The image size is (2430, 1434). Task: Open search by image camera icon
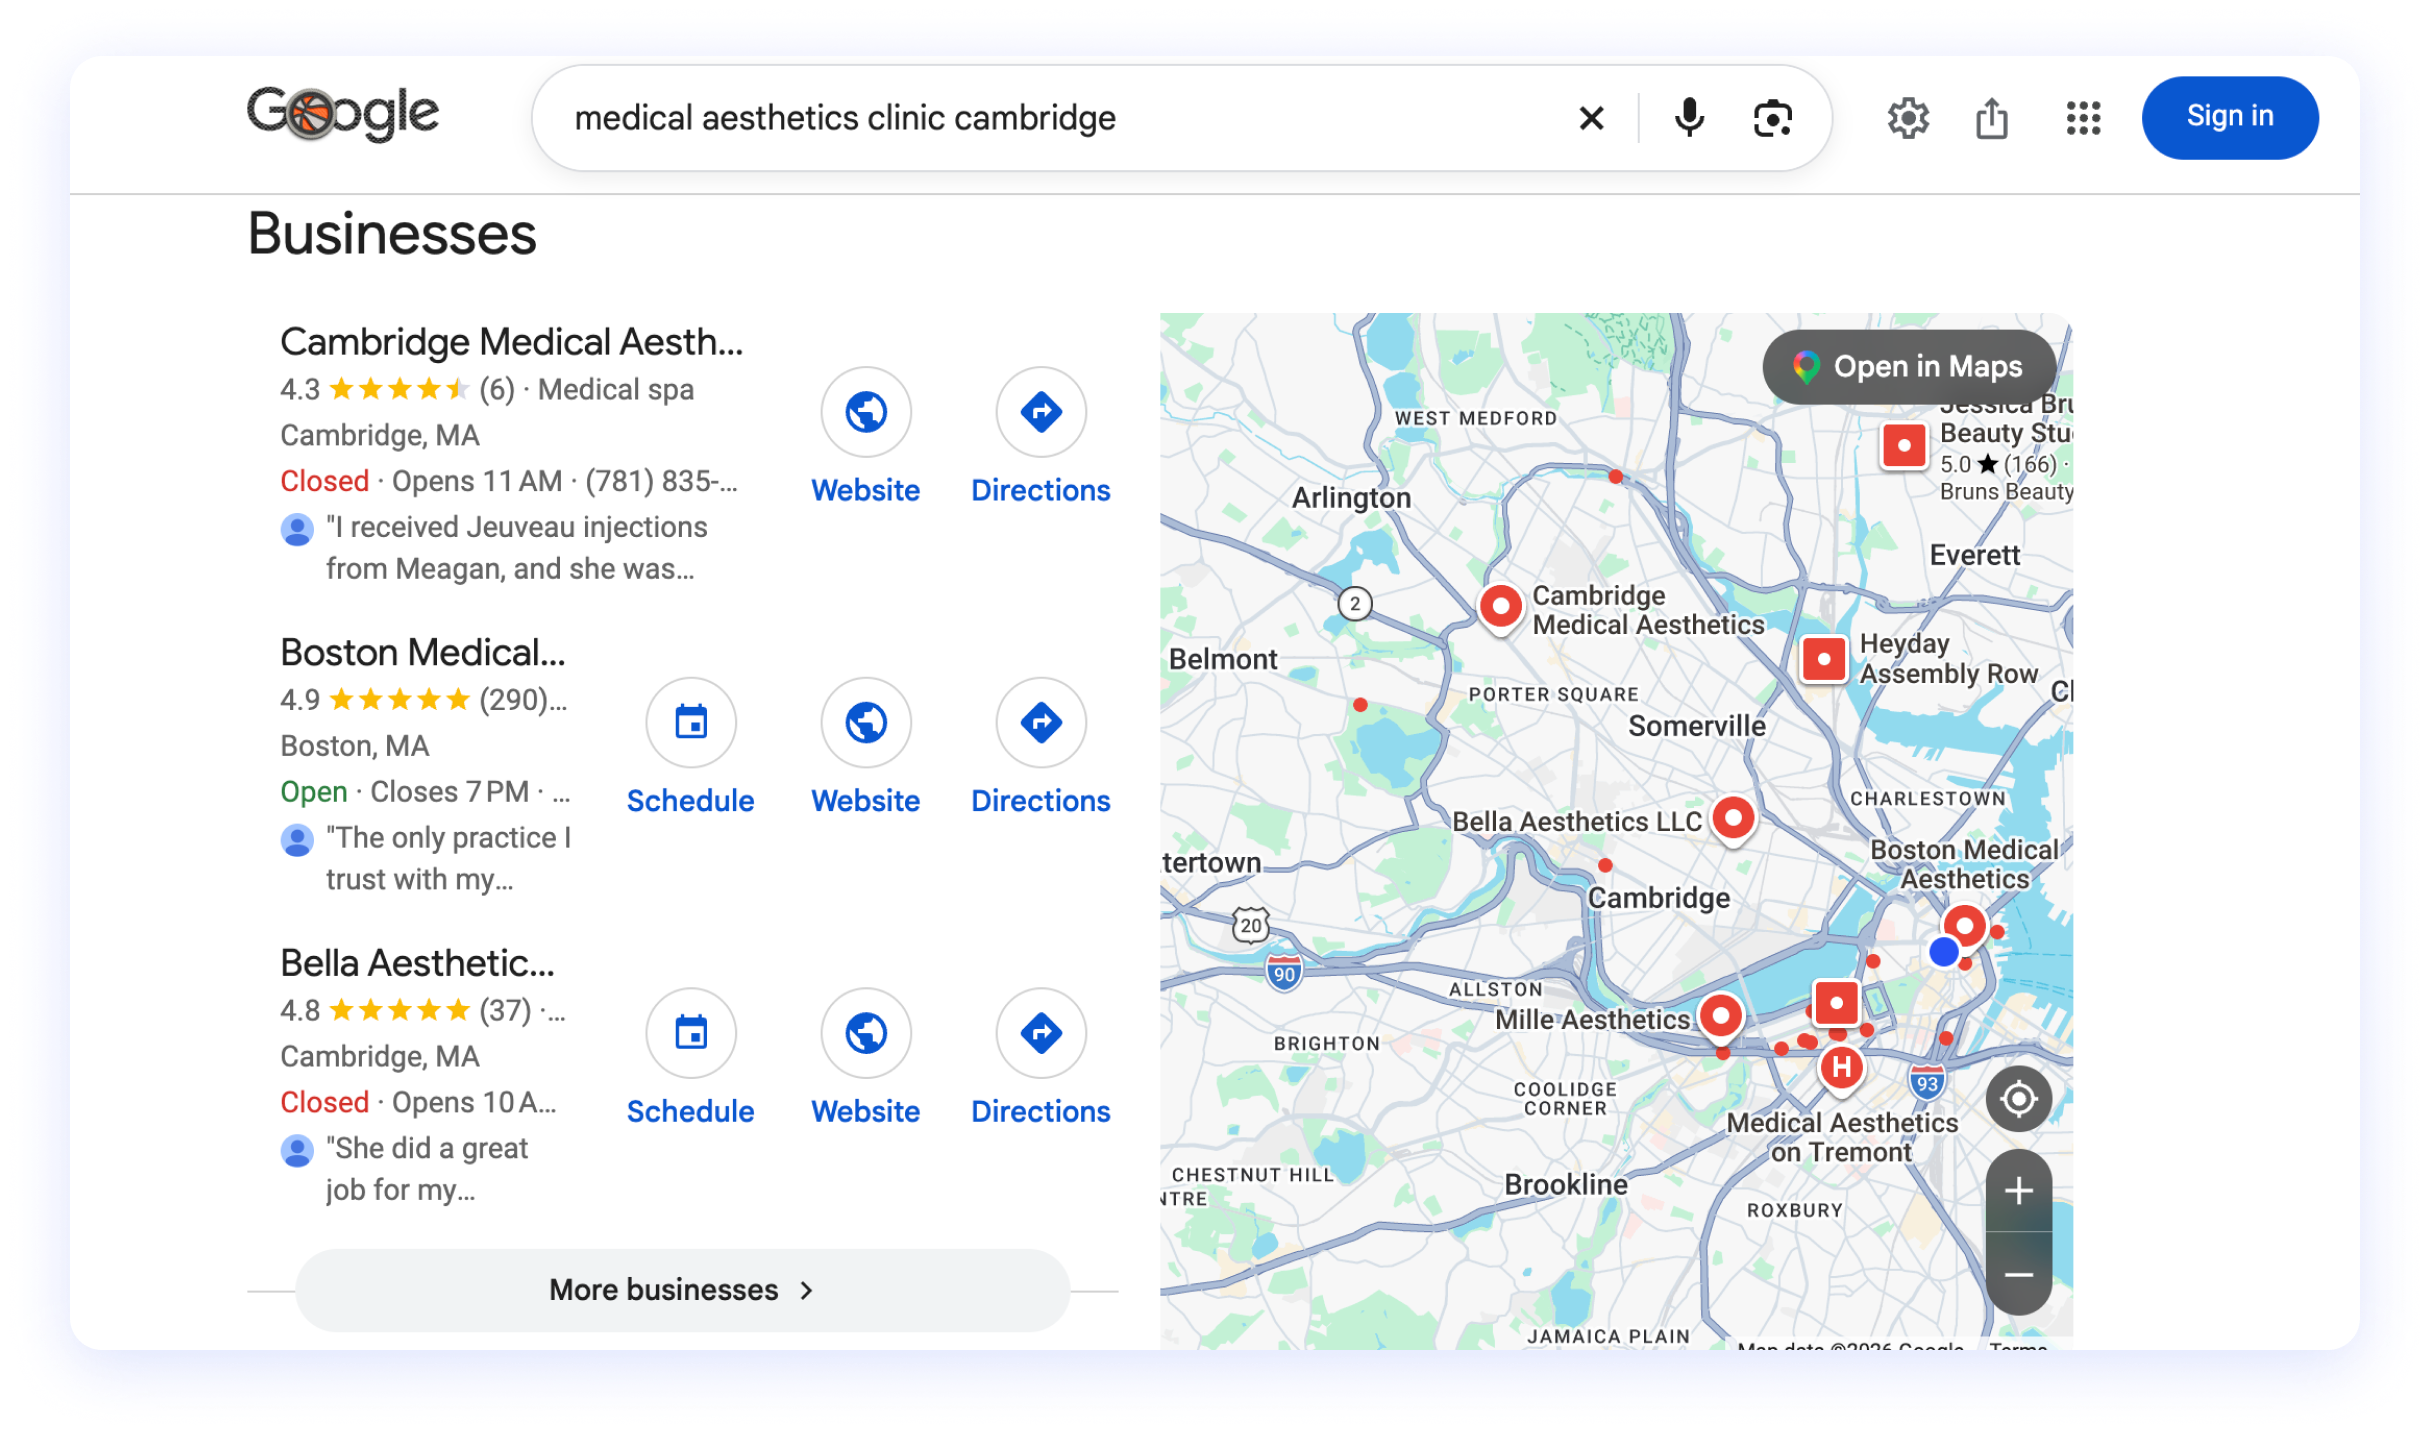[1772, 118]
